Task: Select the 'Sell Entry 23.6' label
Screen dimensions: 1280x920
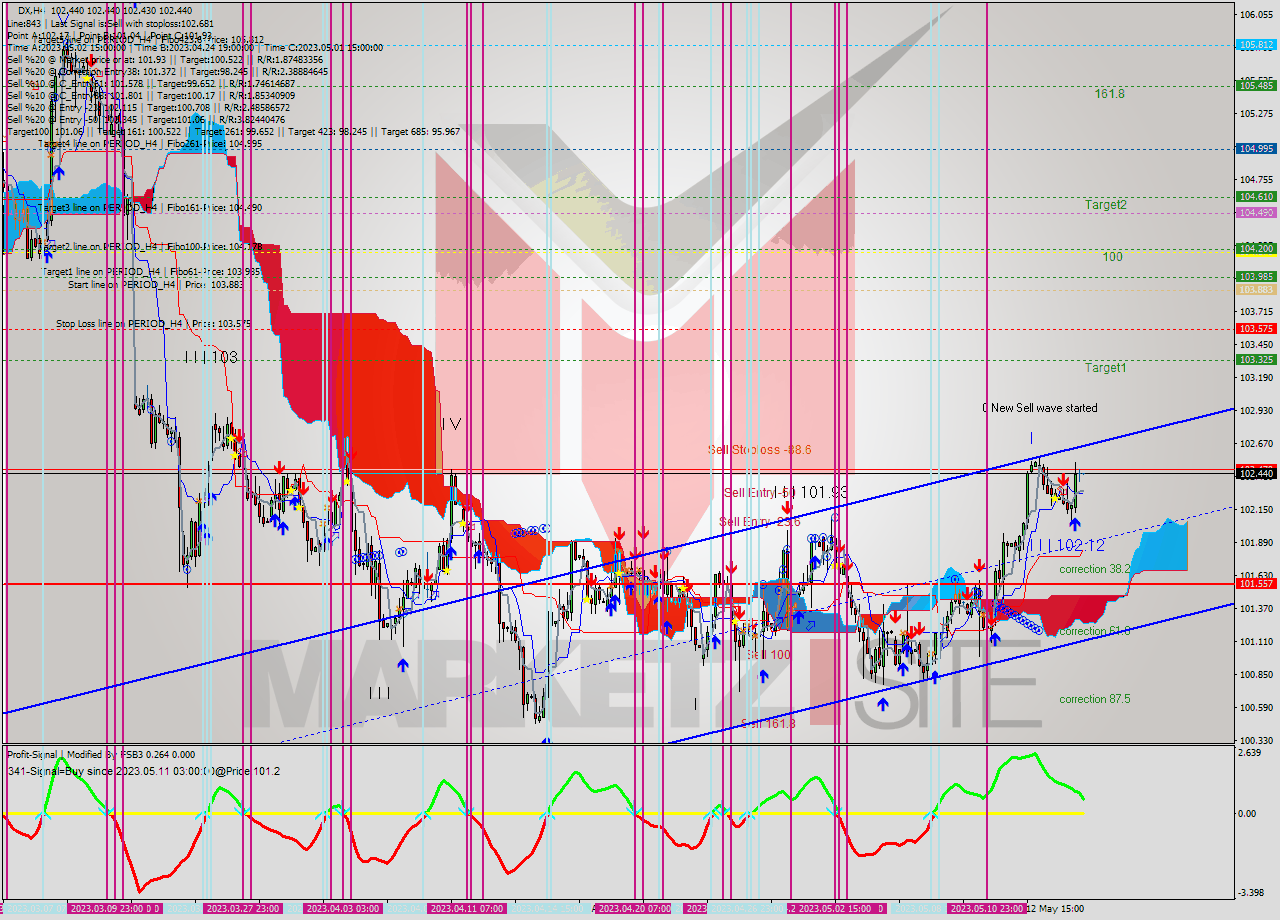Action: tap(760, 522)
